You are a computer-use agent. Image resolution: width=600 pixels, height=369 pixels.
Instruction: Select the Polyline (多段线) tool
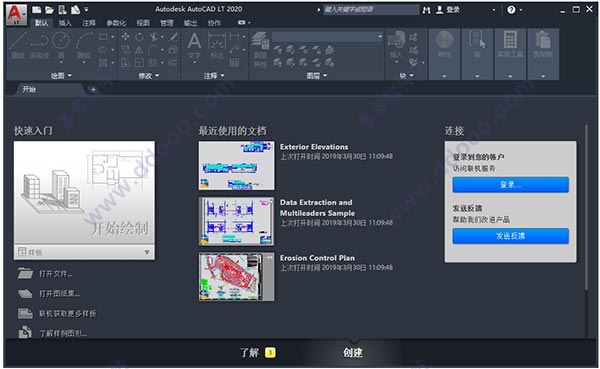(39, 45)
